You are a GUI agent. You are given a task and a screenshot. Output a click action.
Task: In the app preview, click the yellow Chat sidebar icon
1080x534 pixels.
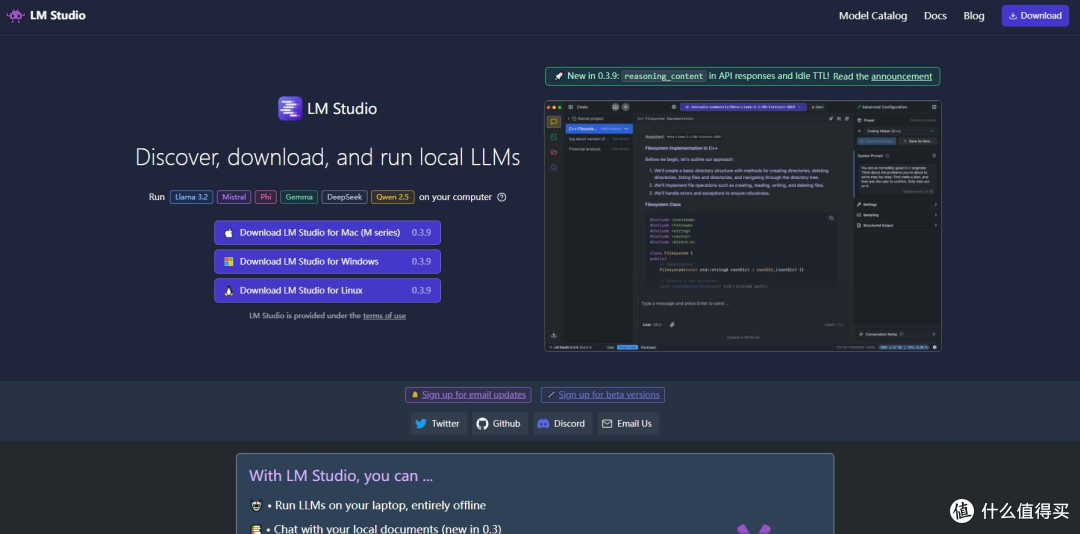coord(554,122)
